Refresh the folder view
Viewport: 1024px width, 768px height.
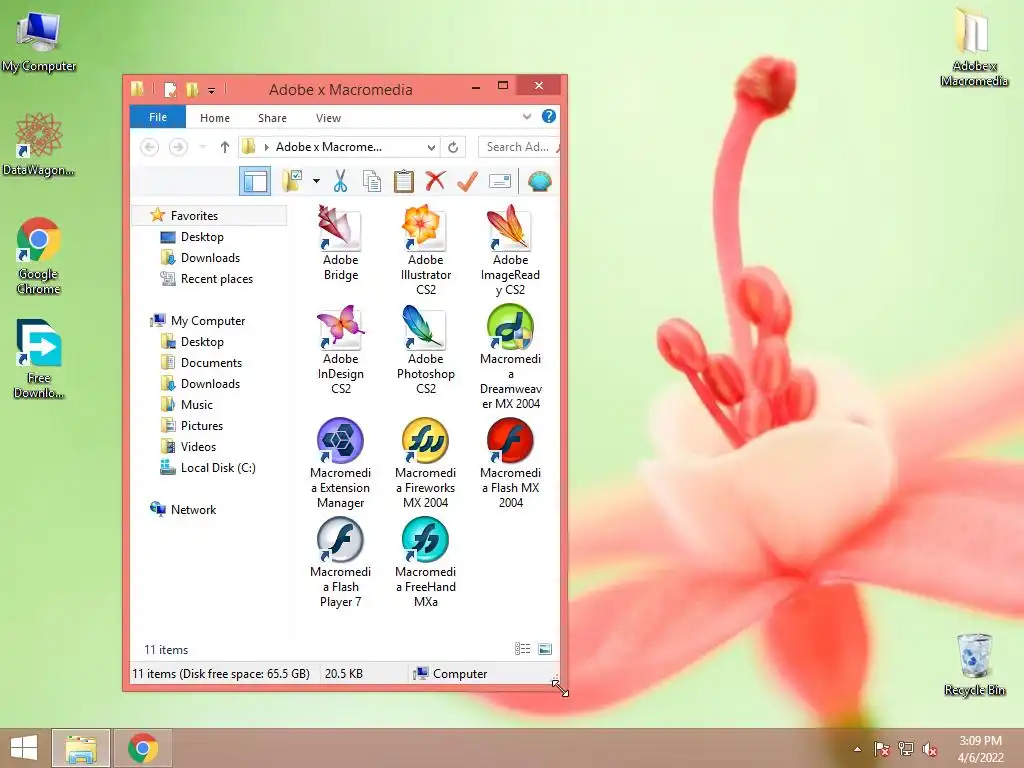pyautogui.click(x=453, y=148)
